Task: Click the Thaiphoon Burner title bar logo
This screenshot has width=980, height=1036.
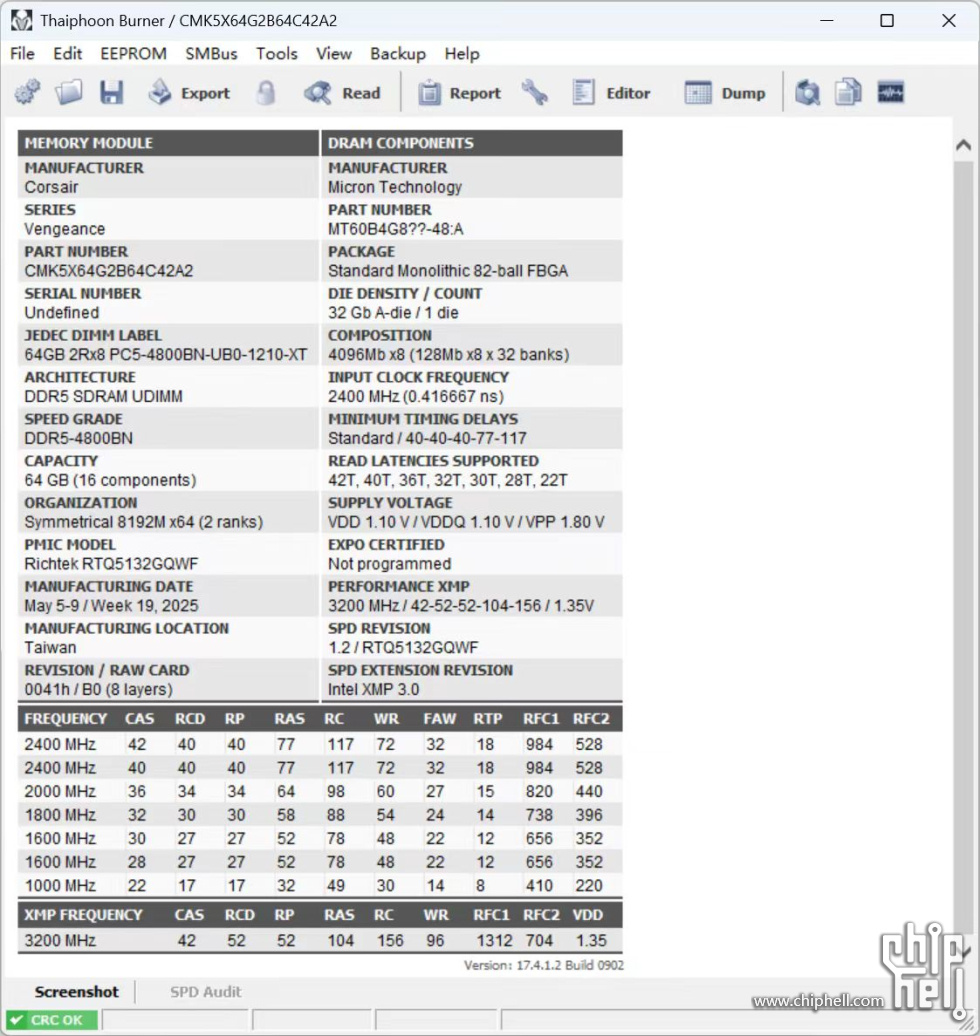Action: (21, 20)
